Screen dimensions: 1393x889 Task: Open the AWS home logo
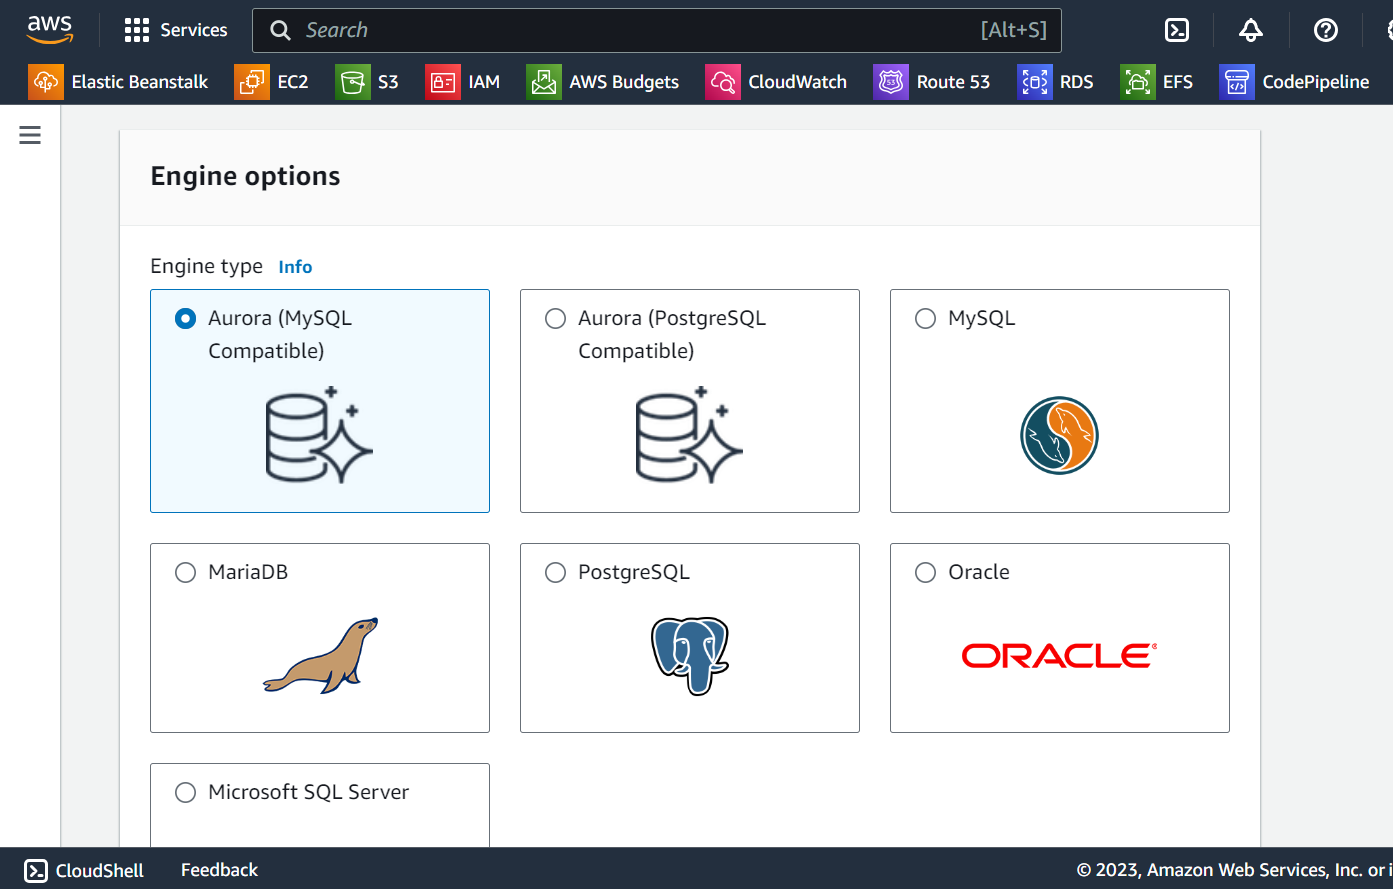[50, 30]
